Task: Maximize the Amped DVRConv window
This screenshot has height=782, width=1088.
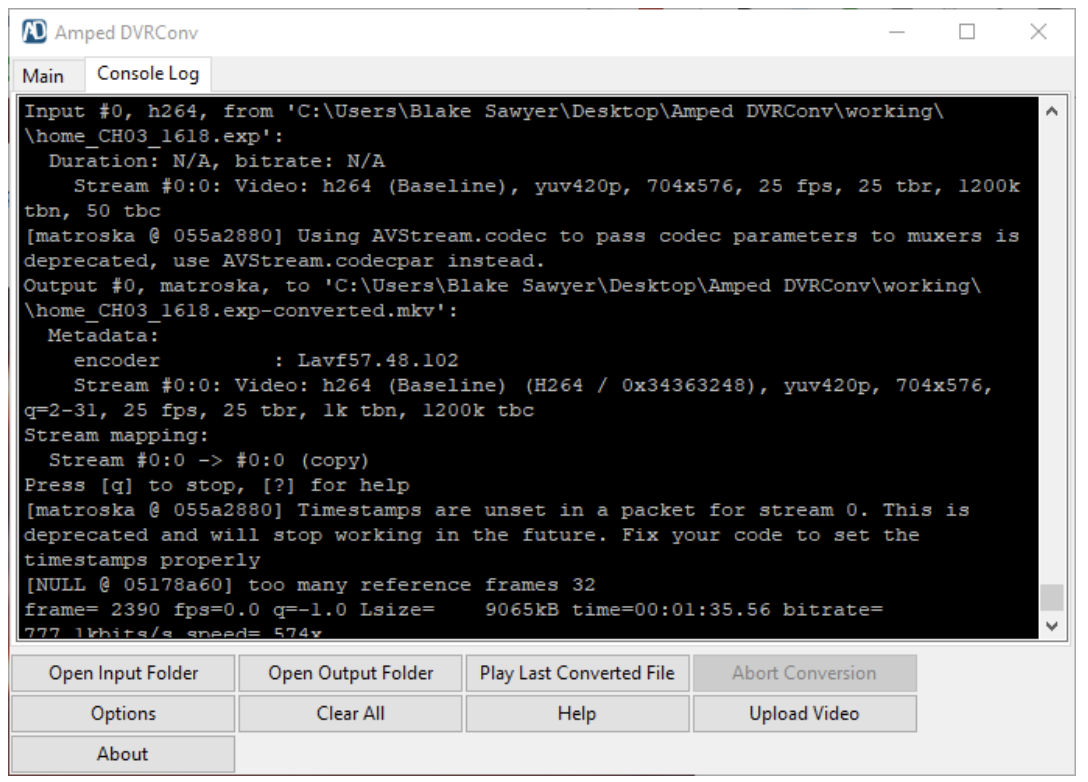Action: point(967,32)
